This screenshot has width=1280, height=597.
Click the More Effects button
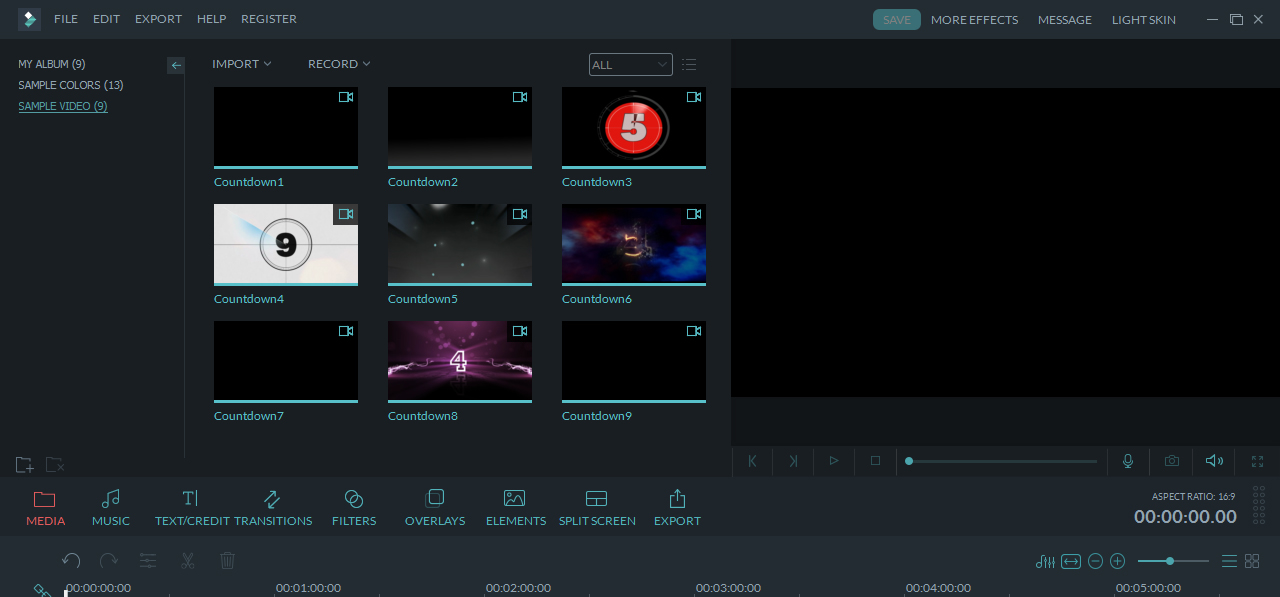coord(974,20)
